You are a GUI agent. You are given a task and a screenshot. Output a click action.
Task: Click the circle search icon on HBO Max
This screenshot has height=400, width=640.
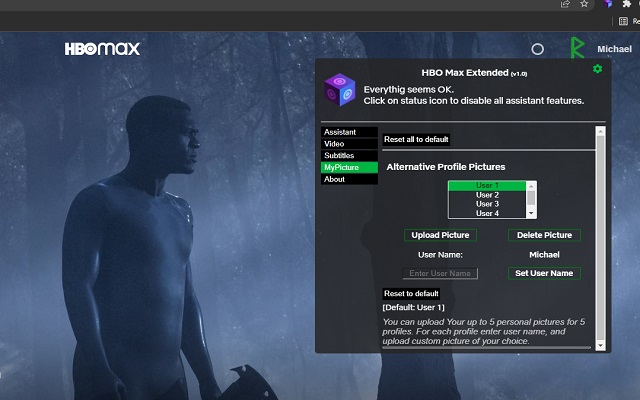point(538,49)
